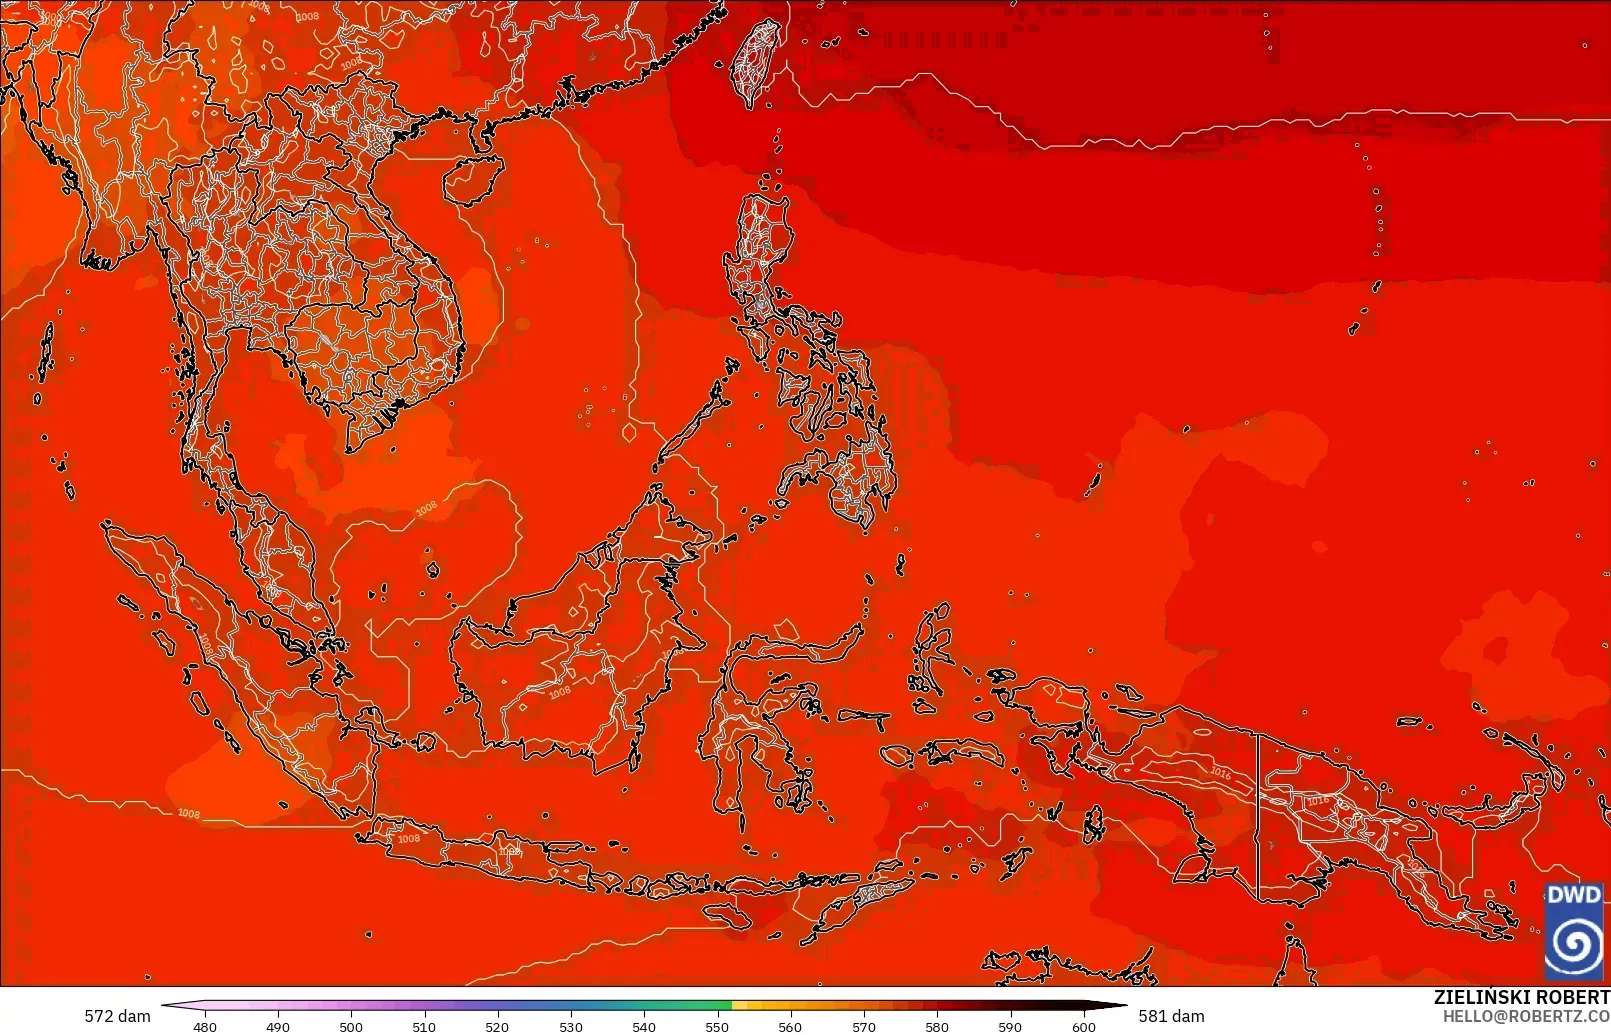
Task: Click the 550 tick on the colorbar
Action: pyautogui.click(x=717, y=1027)
